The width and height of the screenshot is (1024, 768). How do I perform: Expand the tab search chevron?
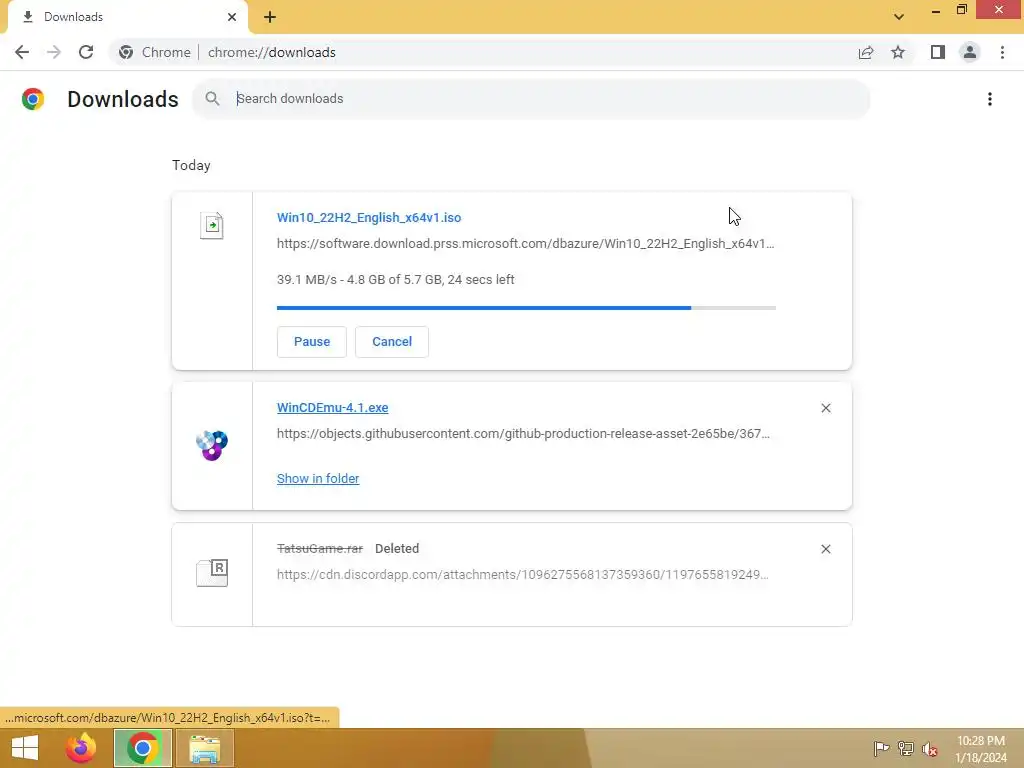[899, 16]
